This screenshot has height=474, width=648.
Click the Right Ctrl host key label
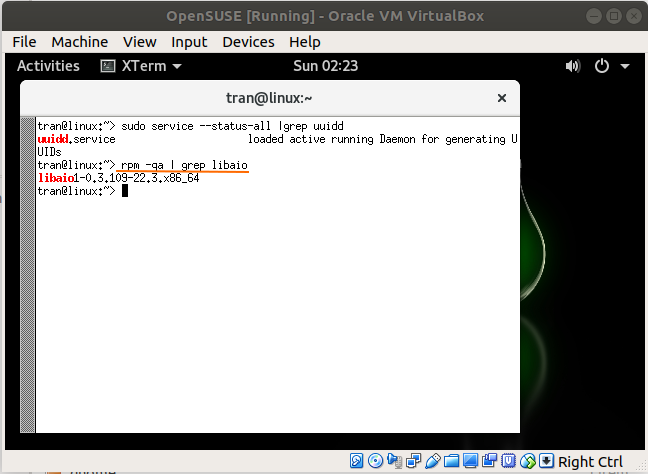(x=590, y=461)
